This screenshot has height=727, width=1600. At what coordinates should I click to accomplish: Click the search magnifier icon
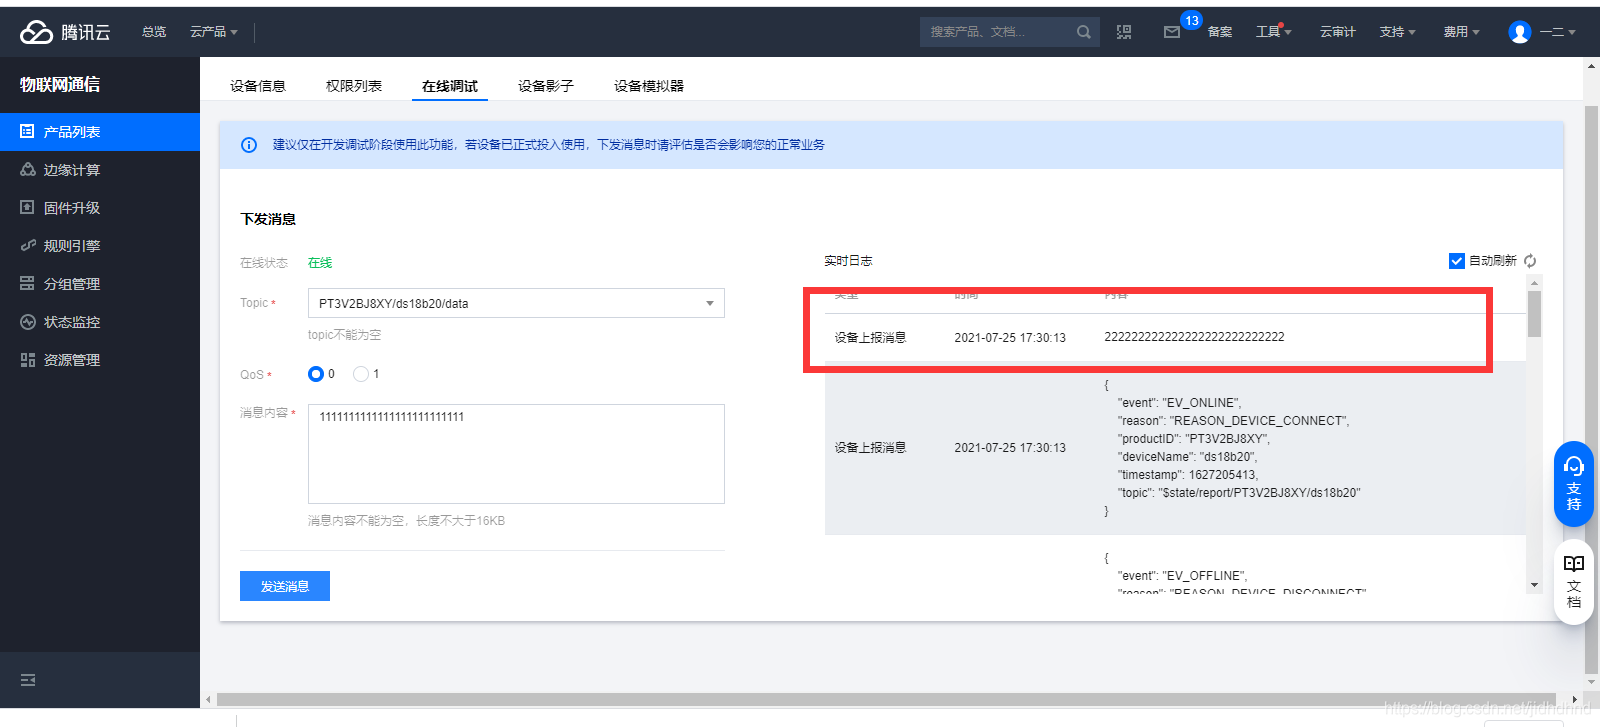point(1083,32)
